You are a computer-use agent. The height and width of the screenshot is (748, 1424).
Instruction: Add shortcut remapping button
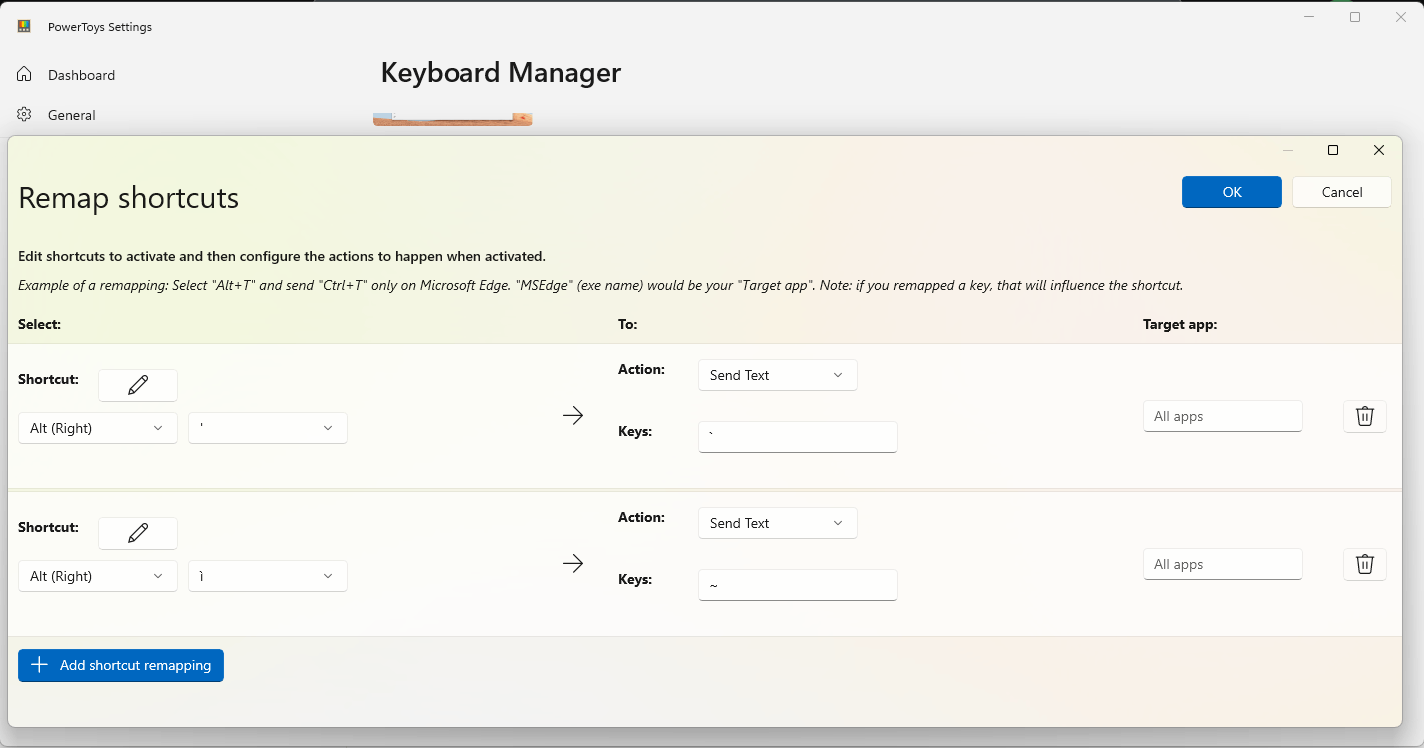point(121,665)
